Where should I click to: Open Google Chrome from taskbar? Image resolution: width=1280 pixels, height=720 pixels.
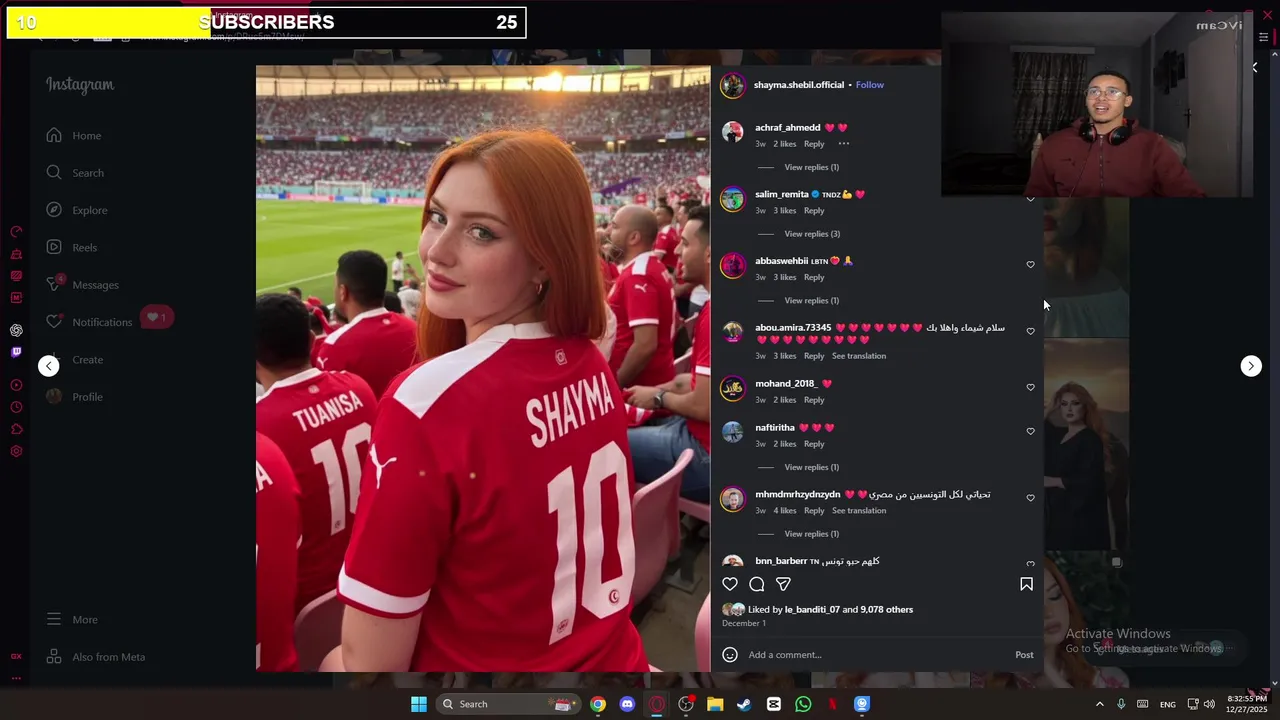point(597,704)
